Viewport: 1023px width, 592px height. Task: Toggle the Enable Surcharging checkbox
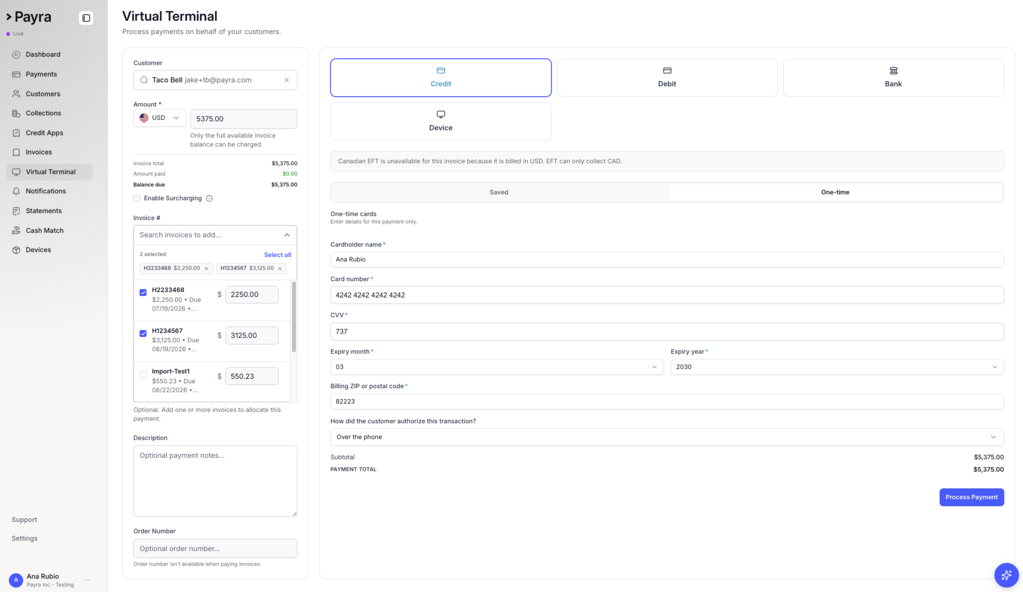[137, 198]
